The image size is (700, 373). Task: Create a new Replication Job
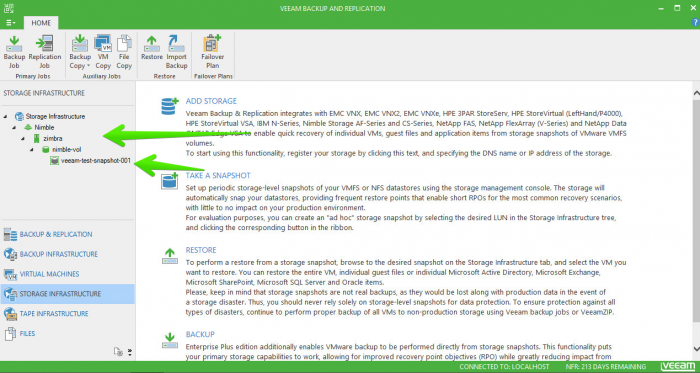(x=45, y=52)
